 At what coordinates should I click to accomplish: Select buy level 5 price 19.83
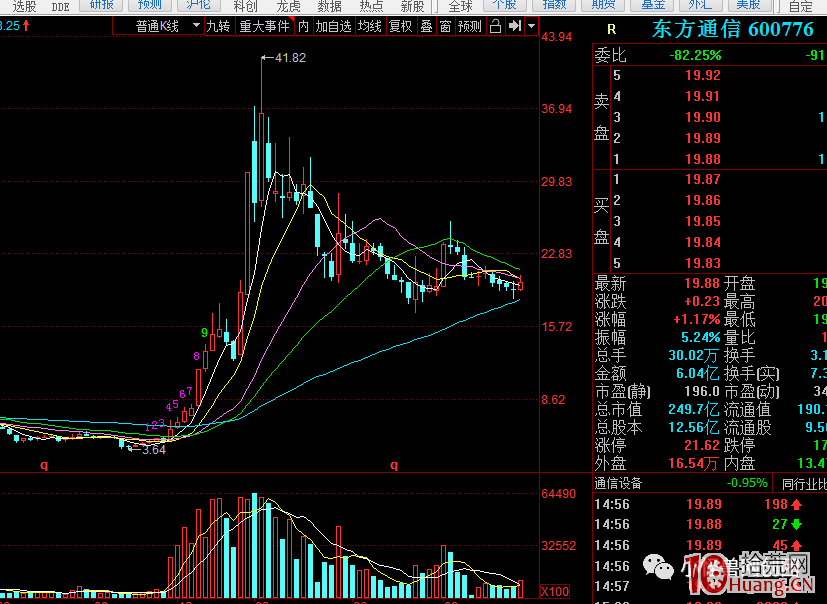[x=703, y=263]
